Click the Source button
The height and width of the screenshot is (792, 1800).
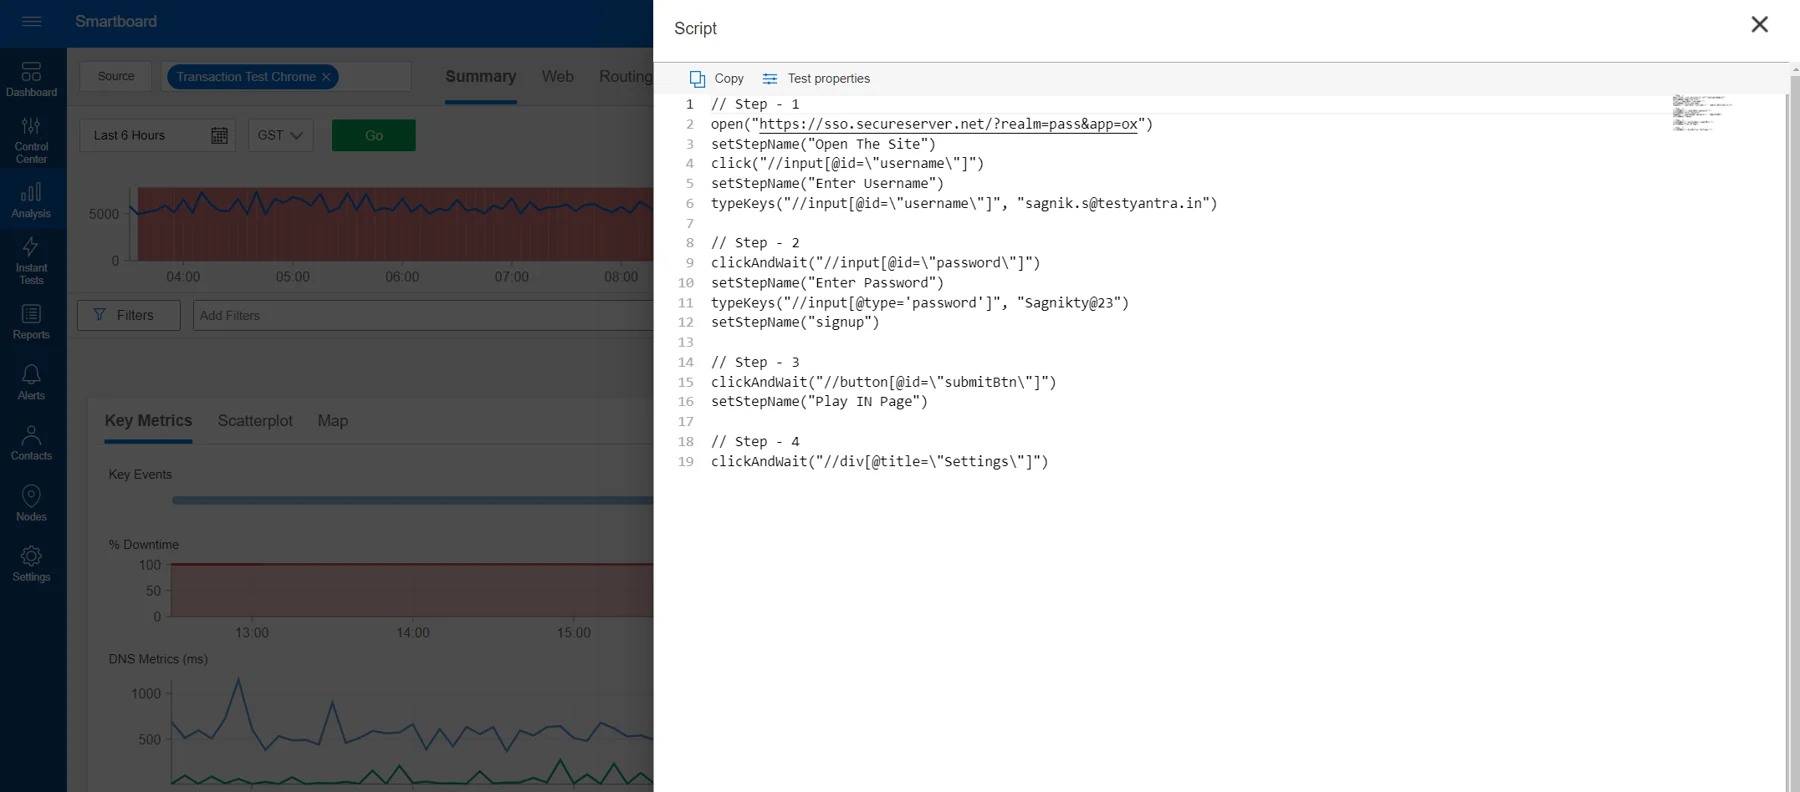tap(116, 76)
